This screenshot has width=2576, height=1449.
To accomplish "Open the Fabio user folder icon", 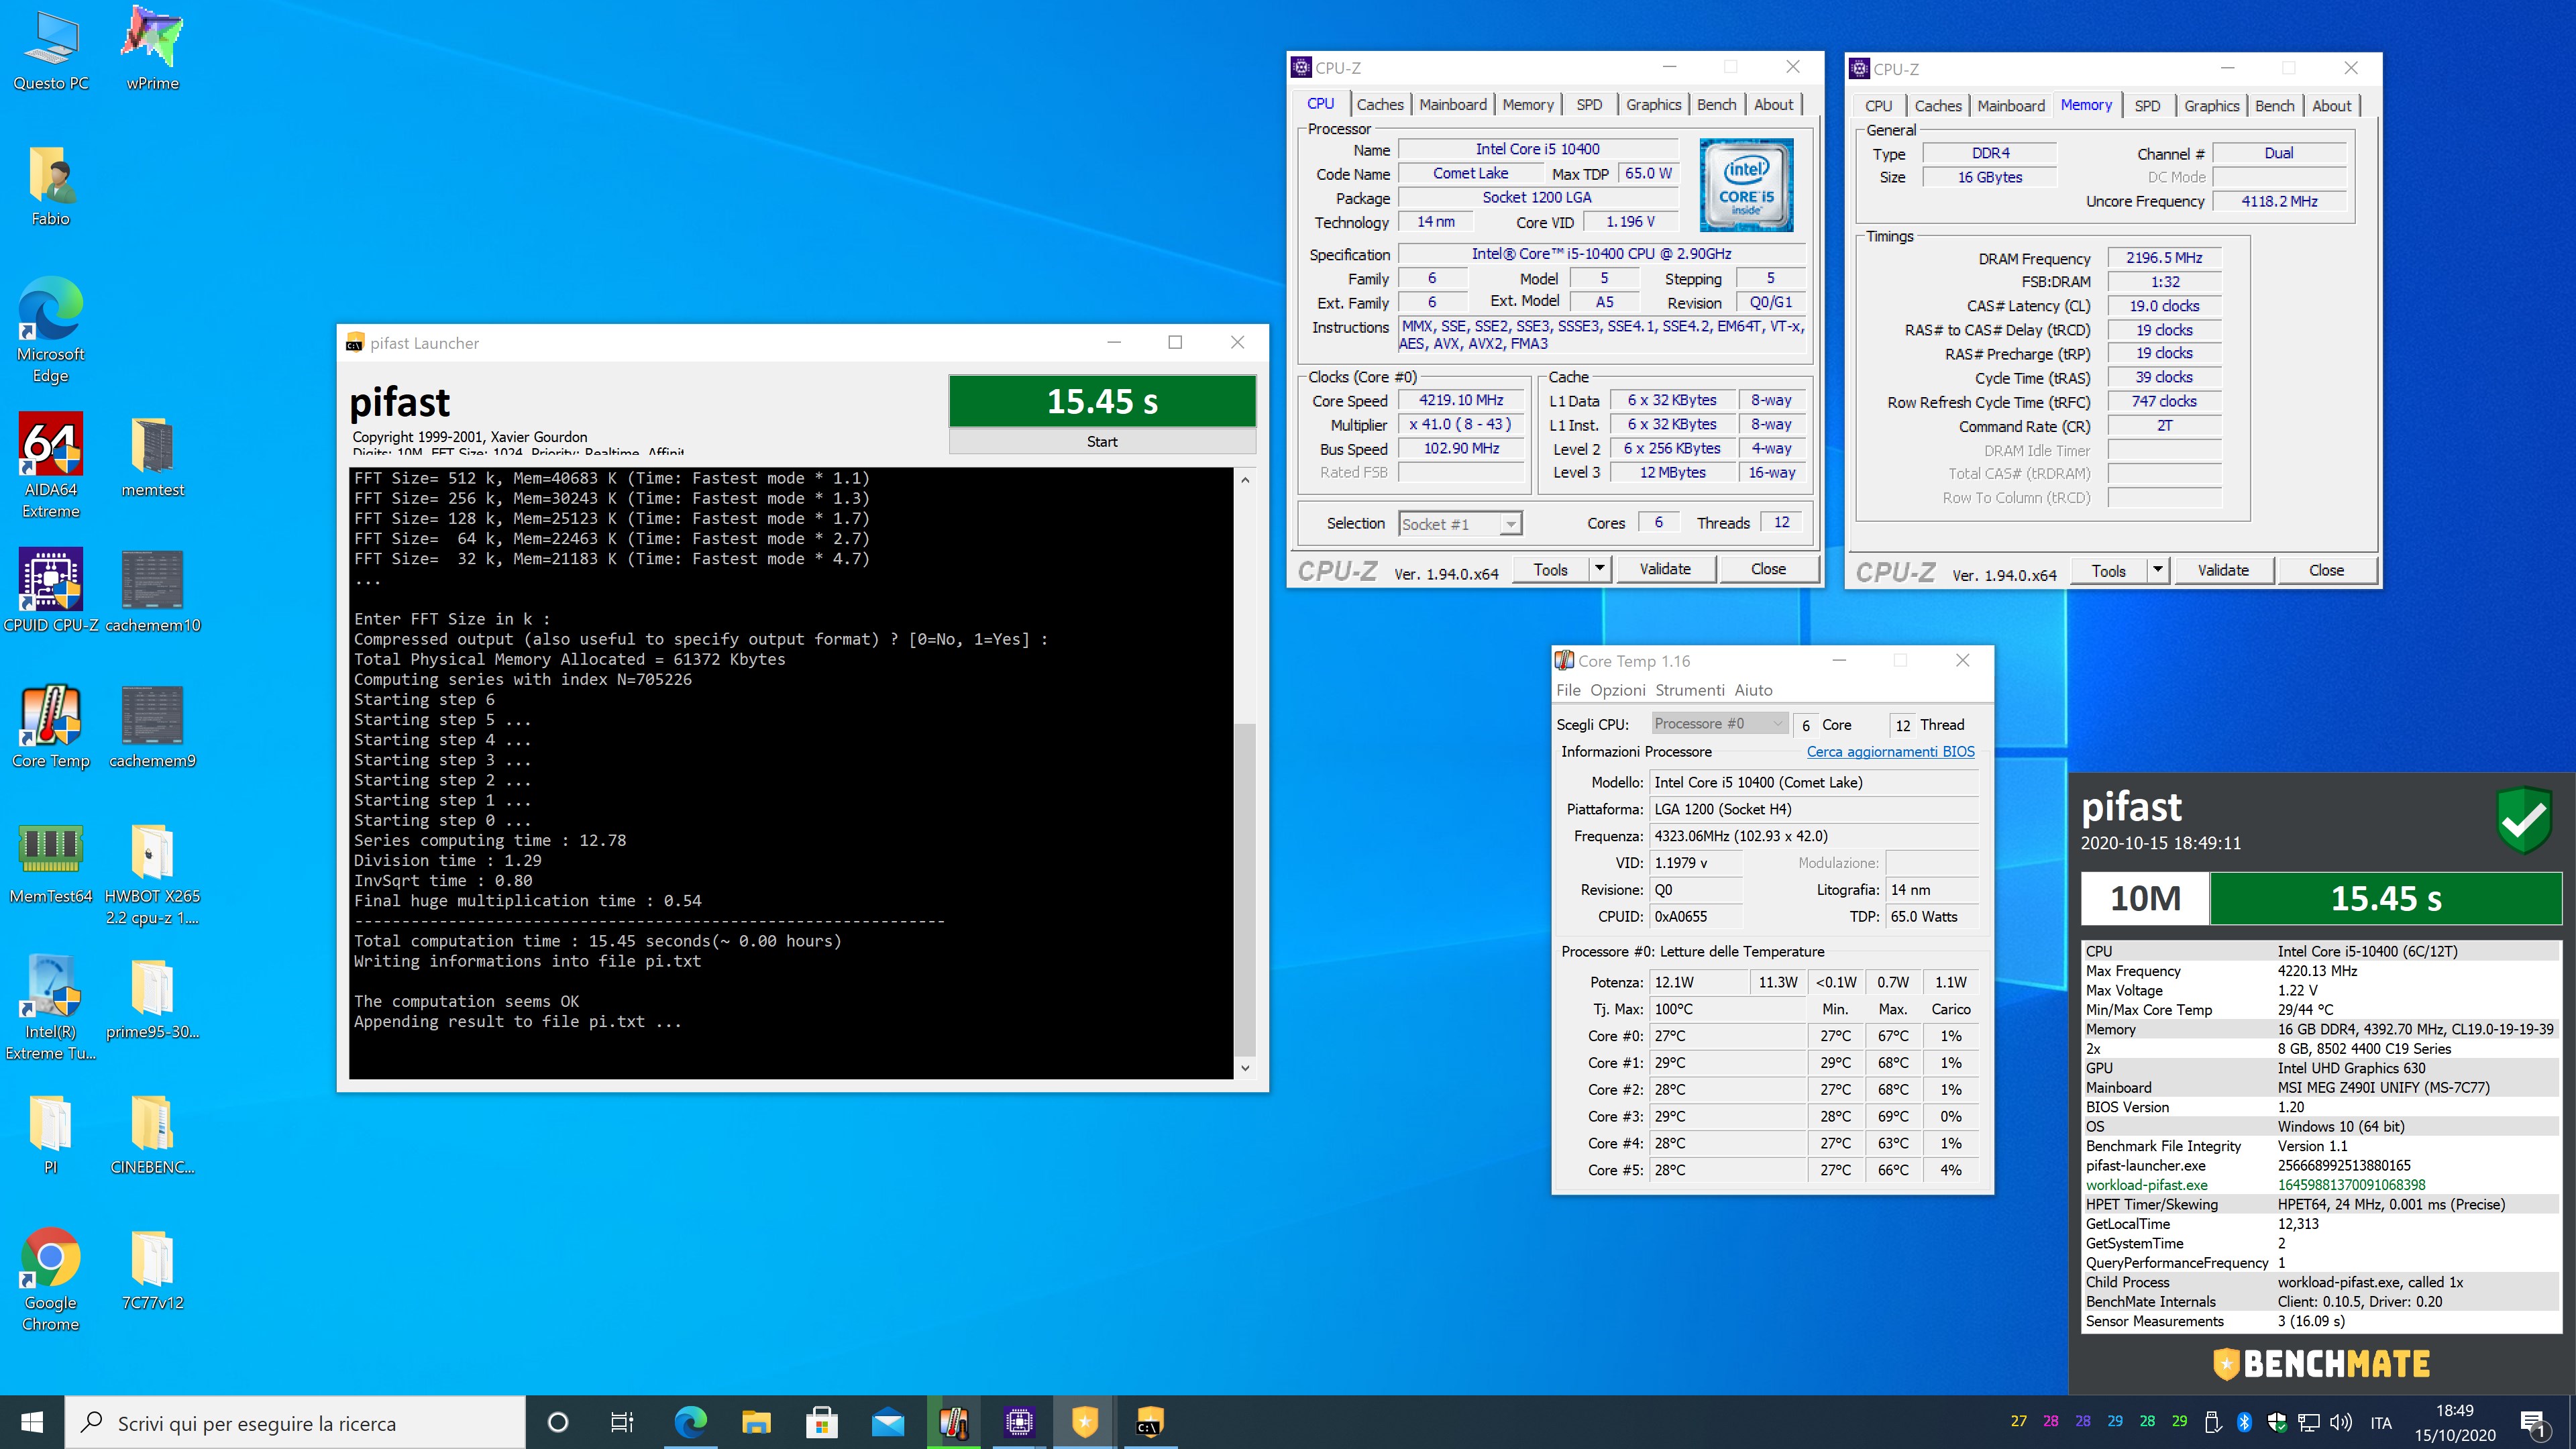I will 51,186.
